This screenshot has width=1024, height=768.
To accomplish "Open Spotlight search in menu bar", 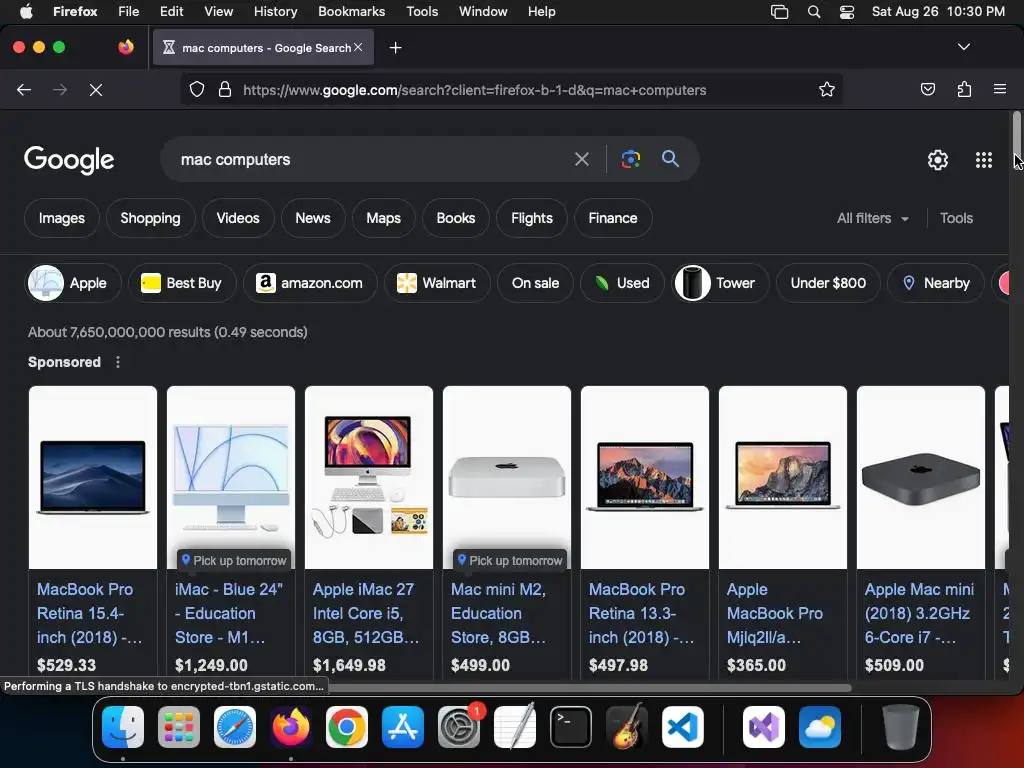I will pyautogui.click(x=814, y=12).
